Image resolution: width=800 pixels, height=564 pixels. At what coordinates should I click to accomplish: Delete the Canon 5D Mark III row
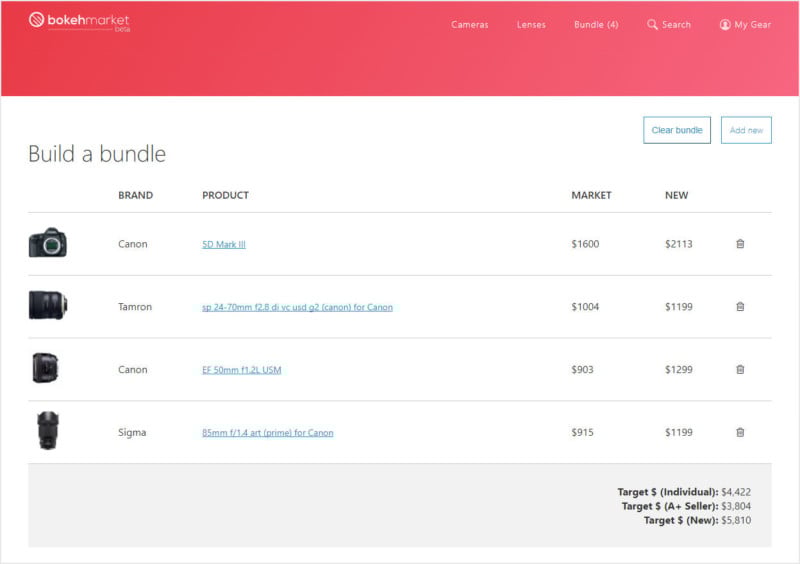[x=740, y=244]
